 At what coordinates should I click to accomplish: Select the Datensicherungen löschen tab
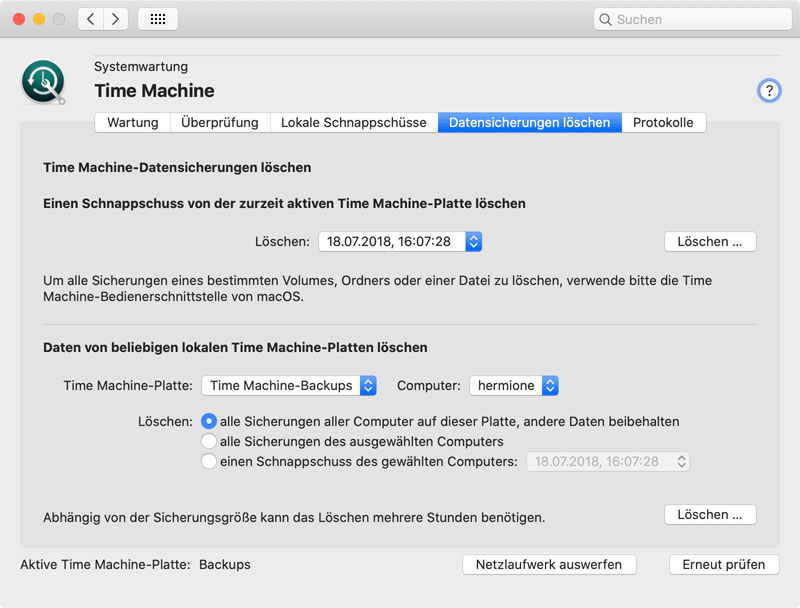coord(530,122)
